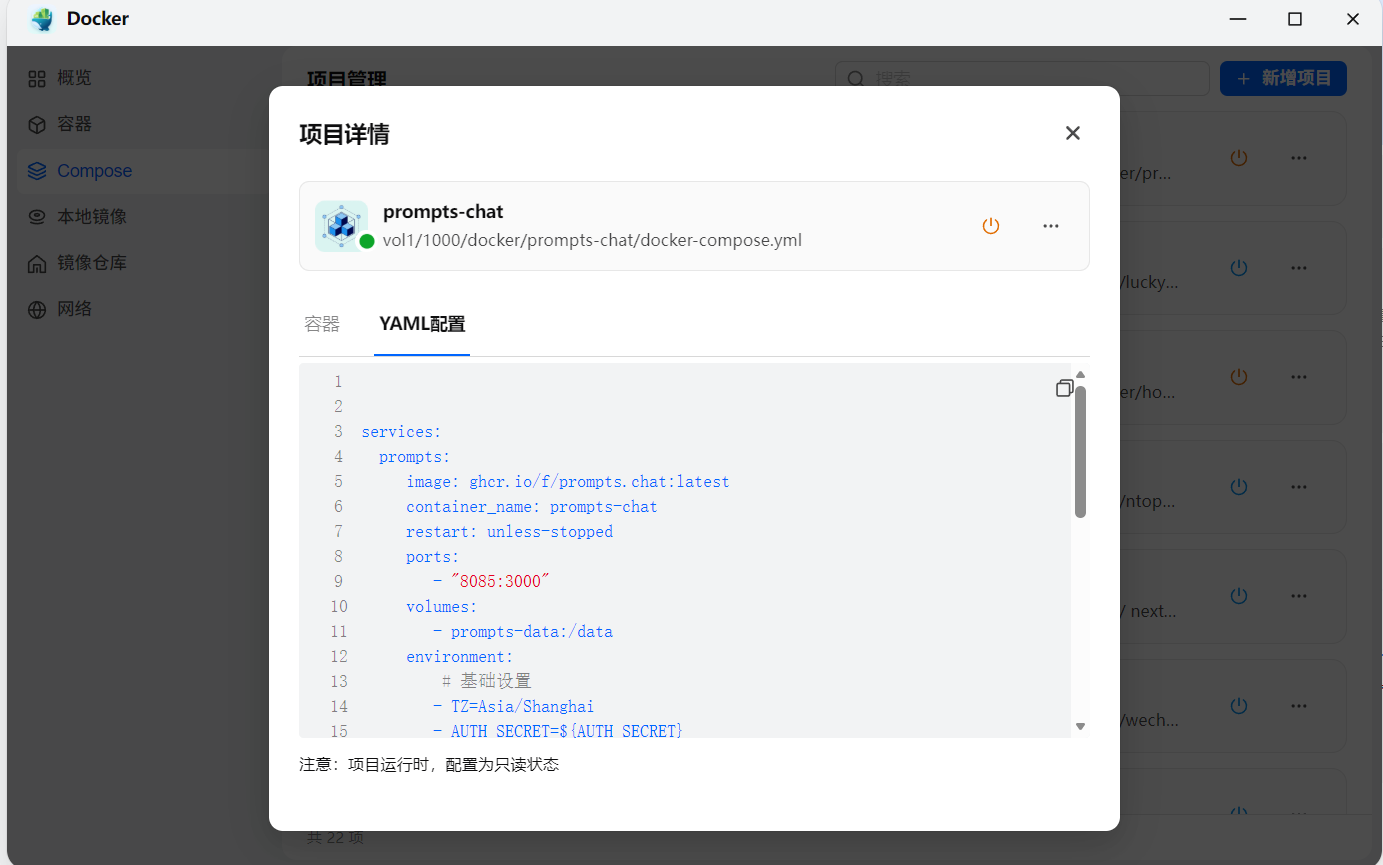This screenshot has height=865, width=1383.
Task: Copy the YAML config with the copy icon
Action: pos(1065,388)
